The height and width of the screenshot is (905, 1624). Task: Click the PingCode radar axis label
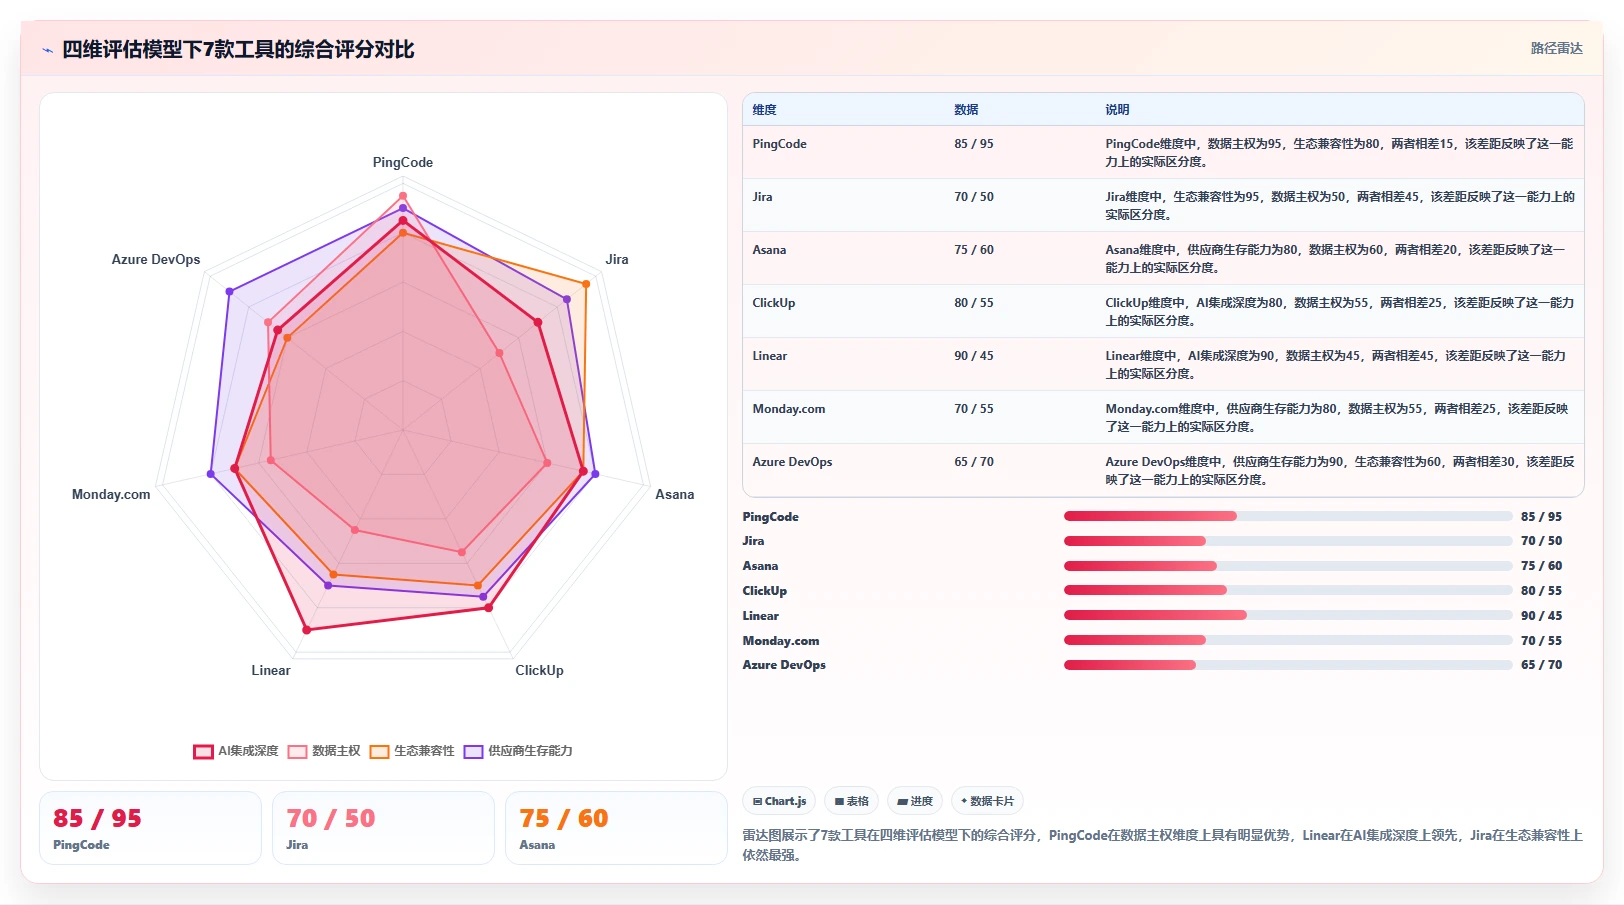[403, 162]
